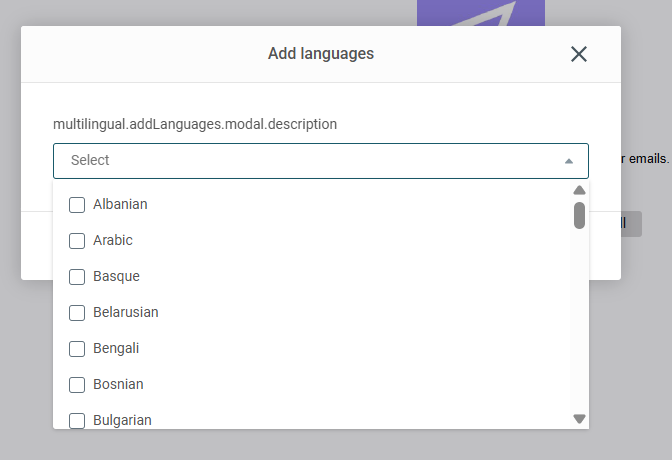Collapse the Select dropdown arrow
Image resolution: width=672 pixels, height=460 pixels.
click(569, 161)
